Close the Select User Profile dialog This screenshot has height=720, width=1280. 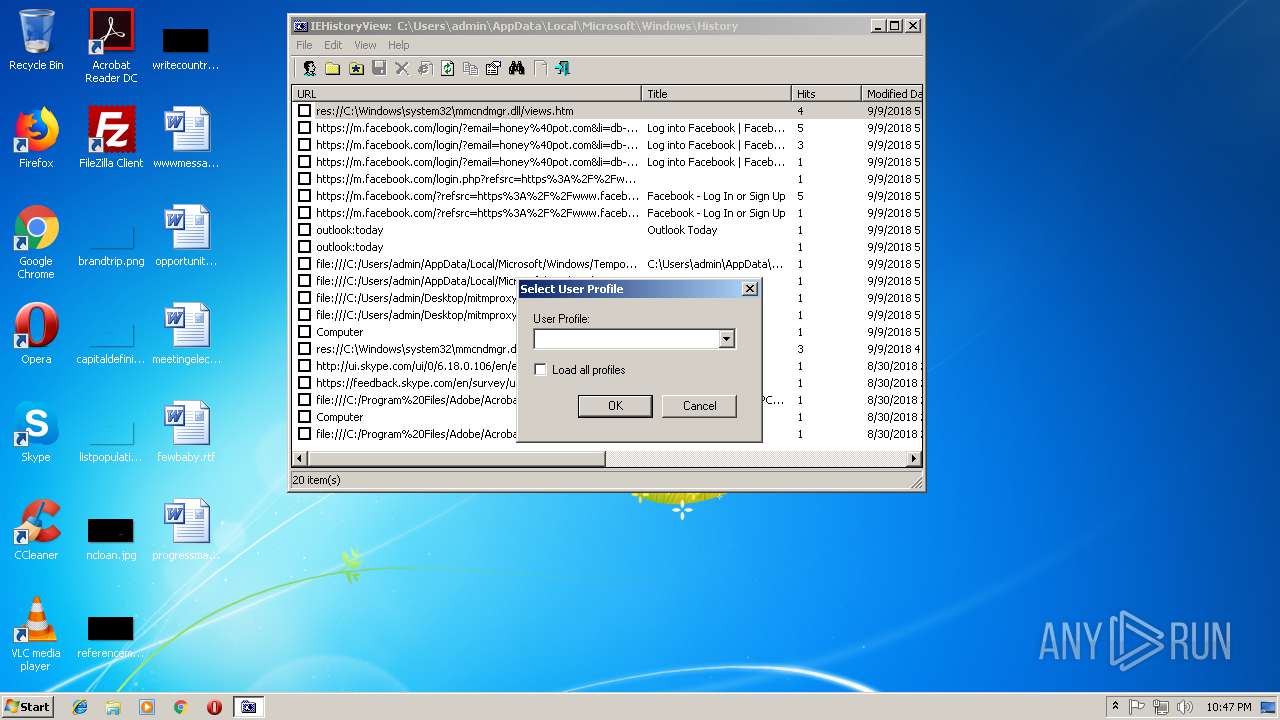click(x=750, y=289)
